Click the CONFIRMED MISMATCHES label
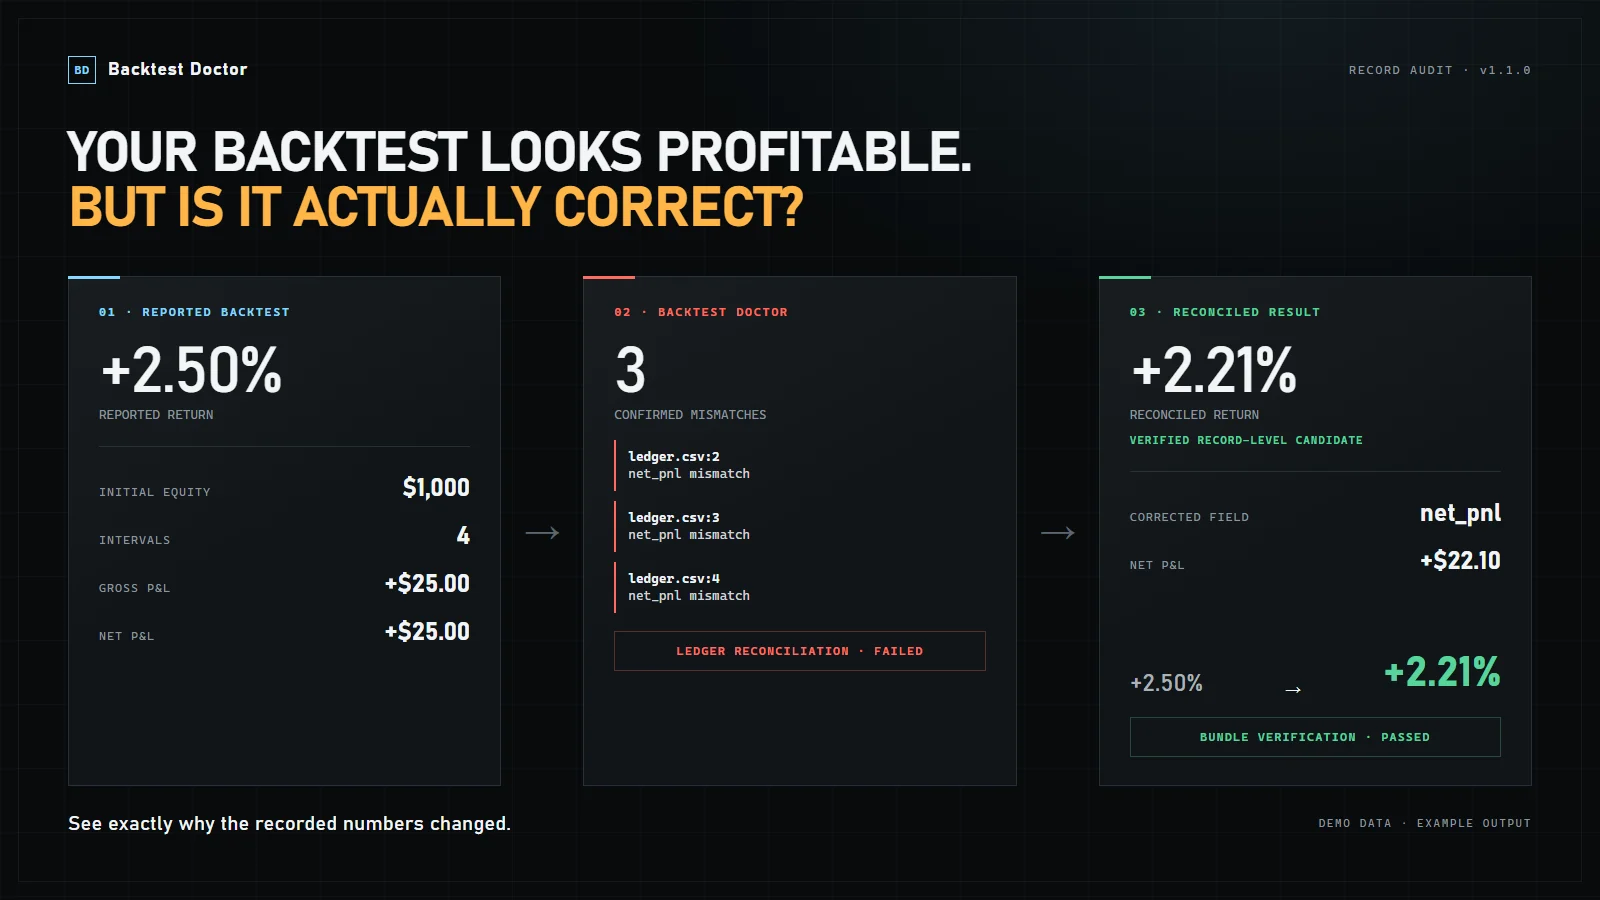1600x900 pixels. (x=690, y=414)
